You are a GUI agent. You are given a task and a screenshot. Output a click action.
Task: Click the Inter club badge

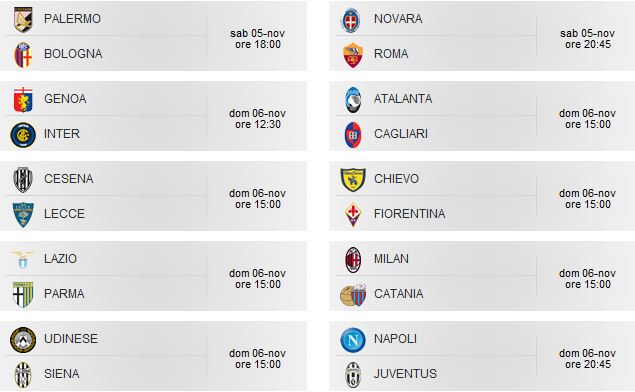[x=23, y=135]
